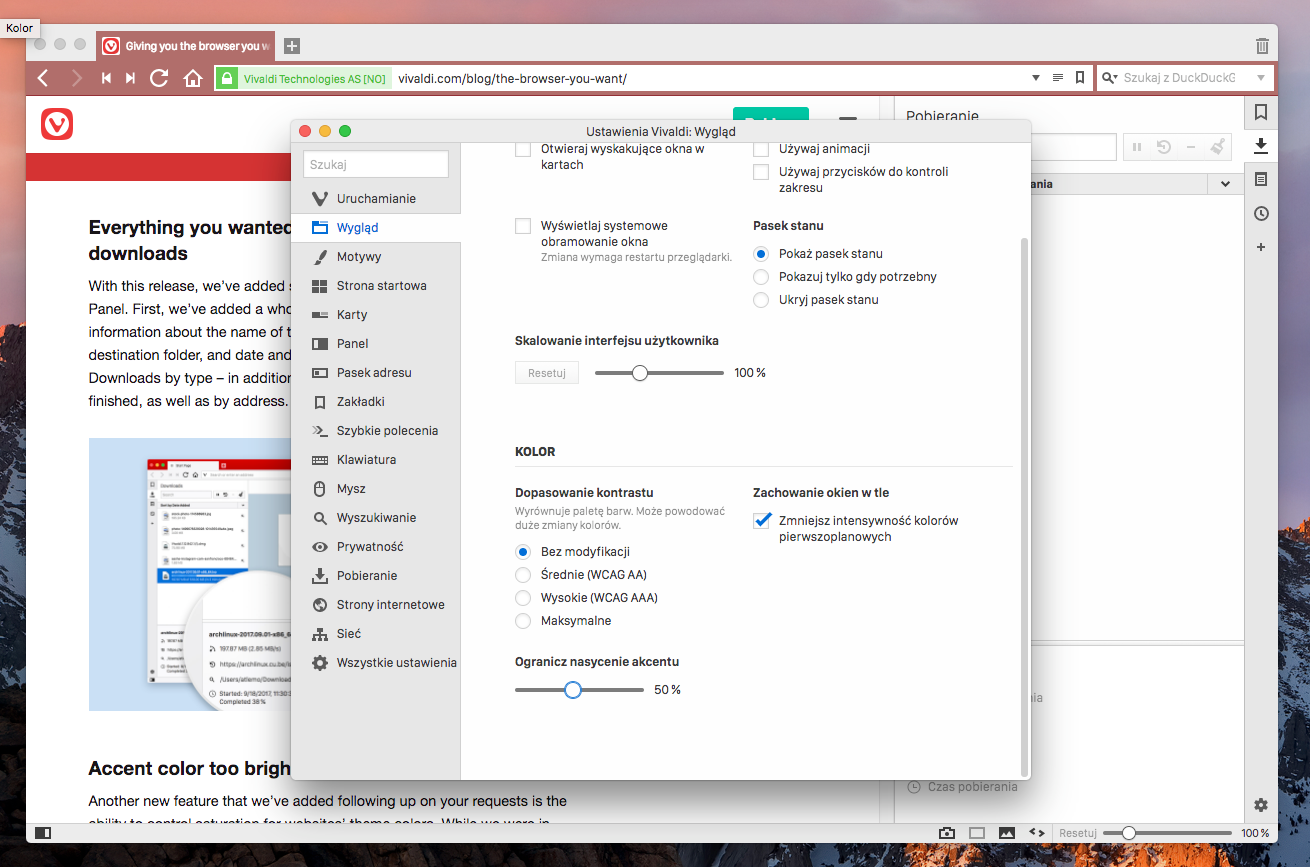Select 'Wysokie (WCAG AAA)' contrast option

coord(523,598)
